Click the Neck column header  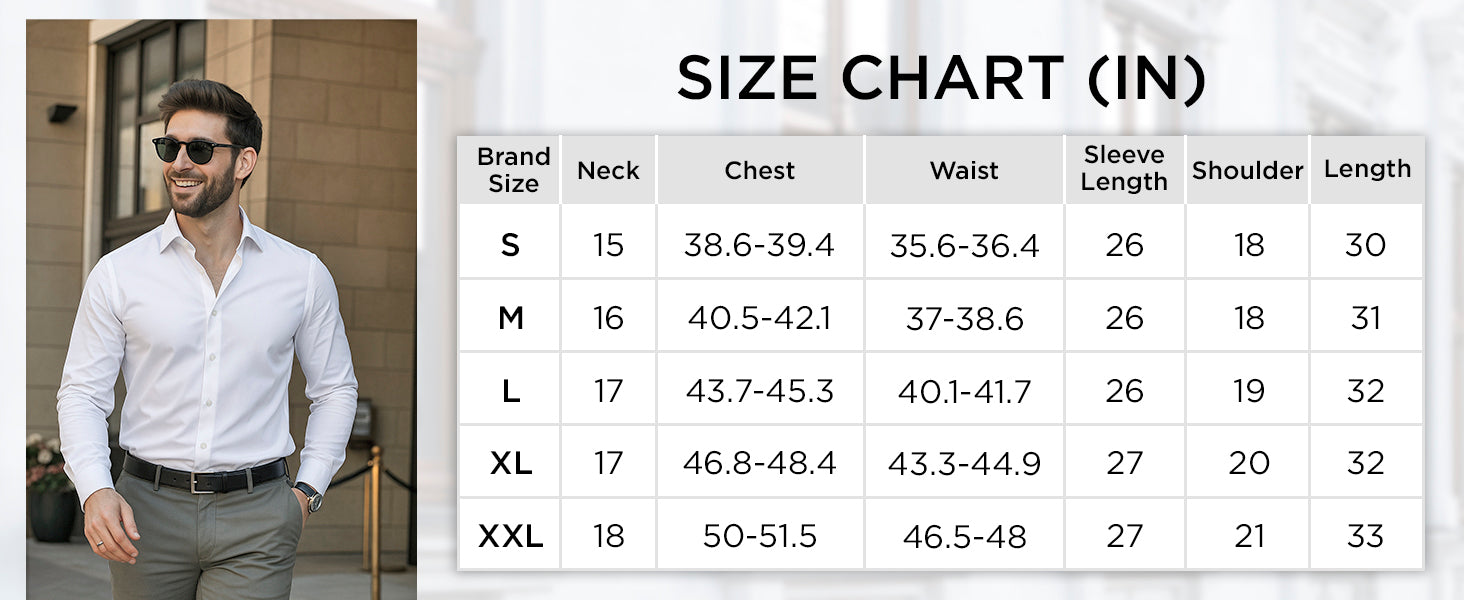click(x=608, y=170)
